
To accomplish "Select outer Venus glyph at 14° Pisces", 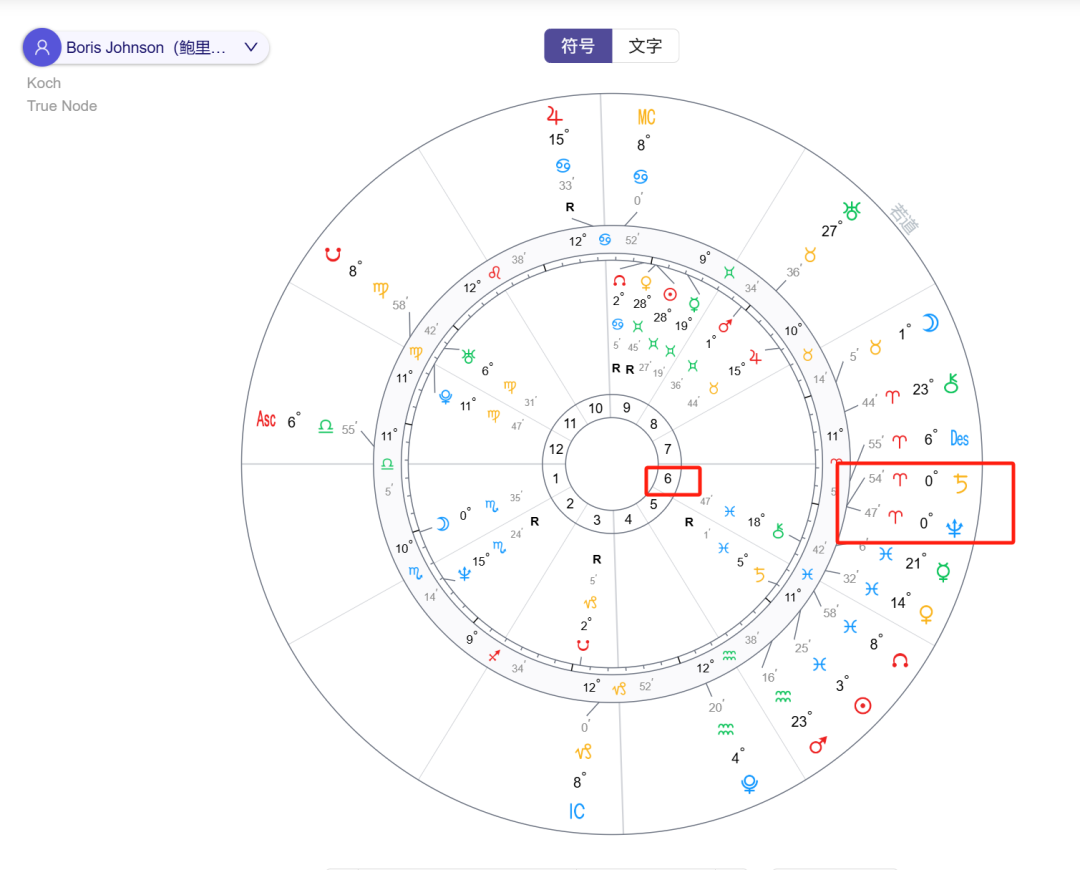I will [926, 614].
